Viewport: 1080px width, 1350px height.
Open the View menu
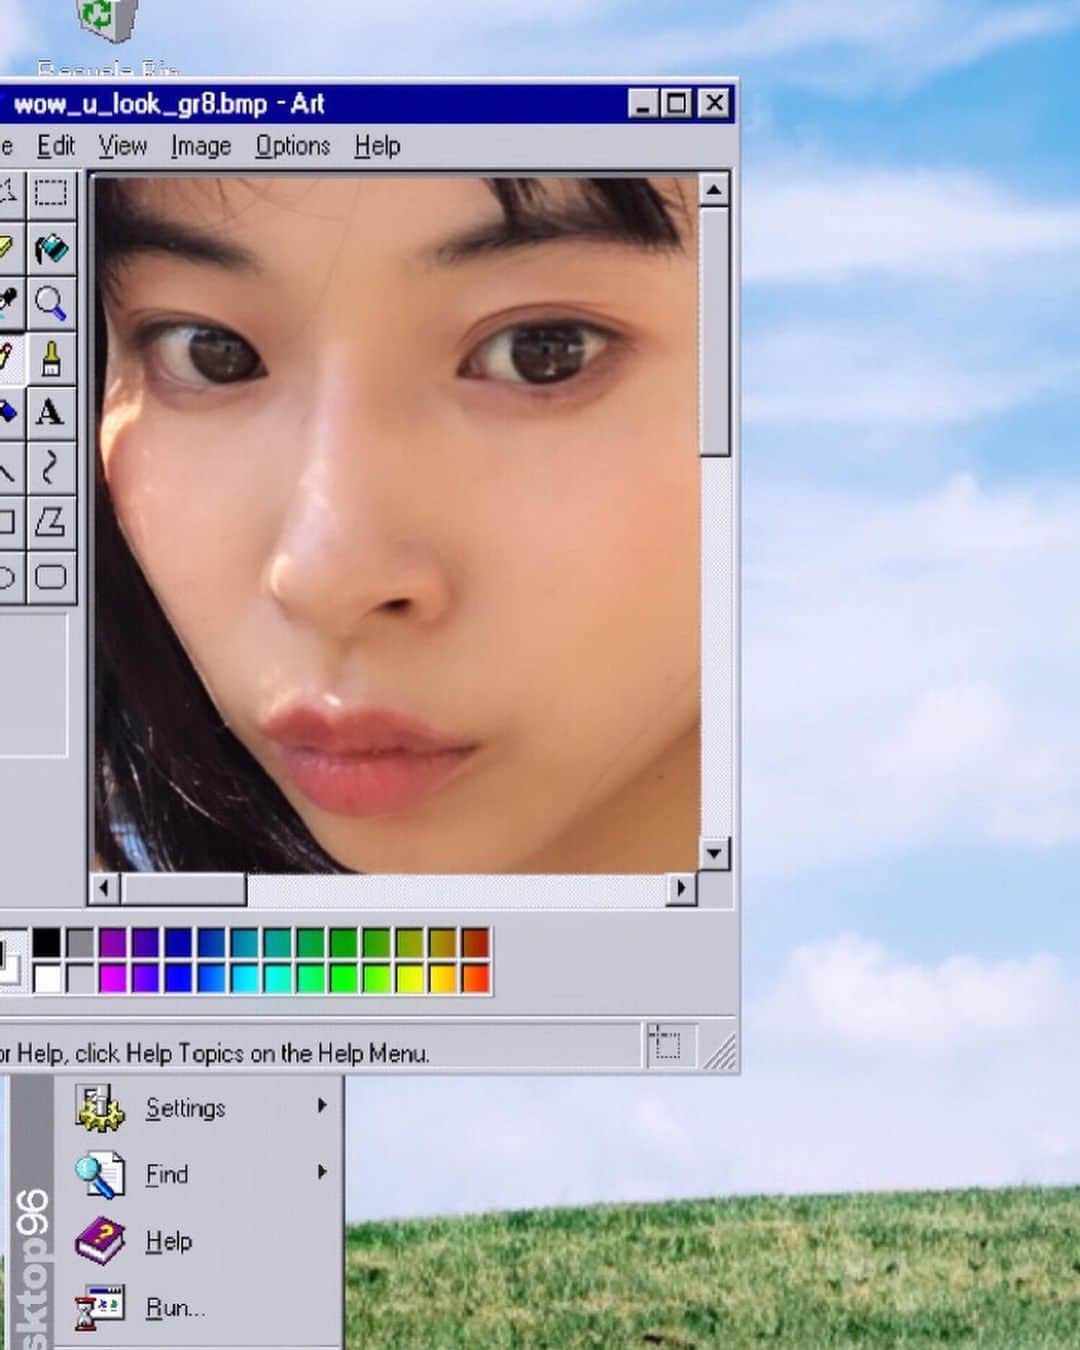pos(122,146)
